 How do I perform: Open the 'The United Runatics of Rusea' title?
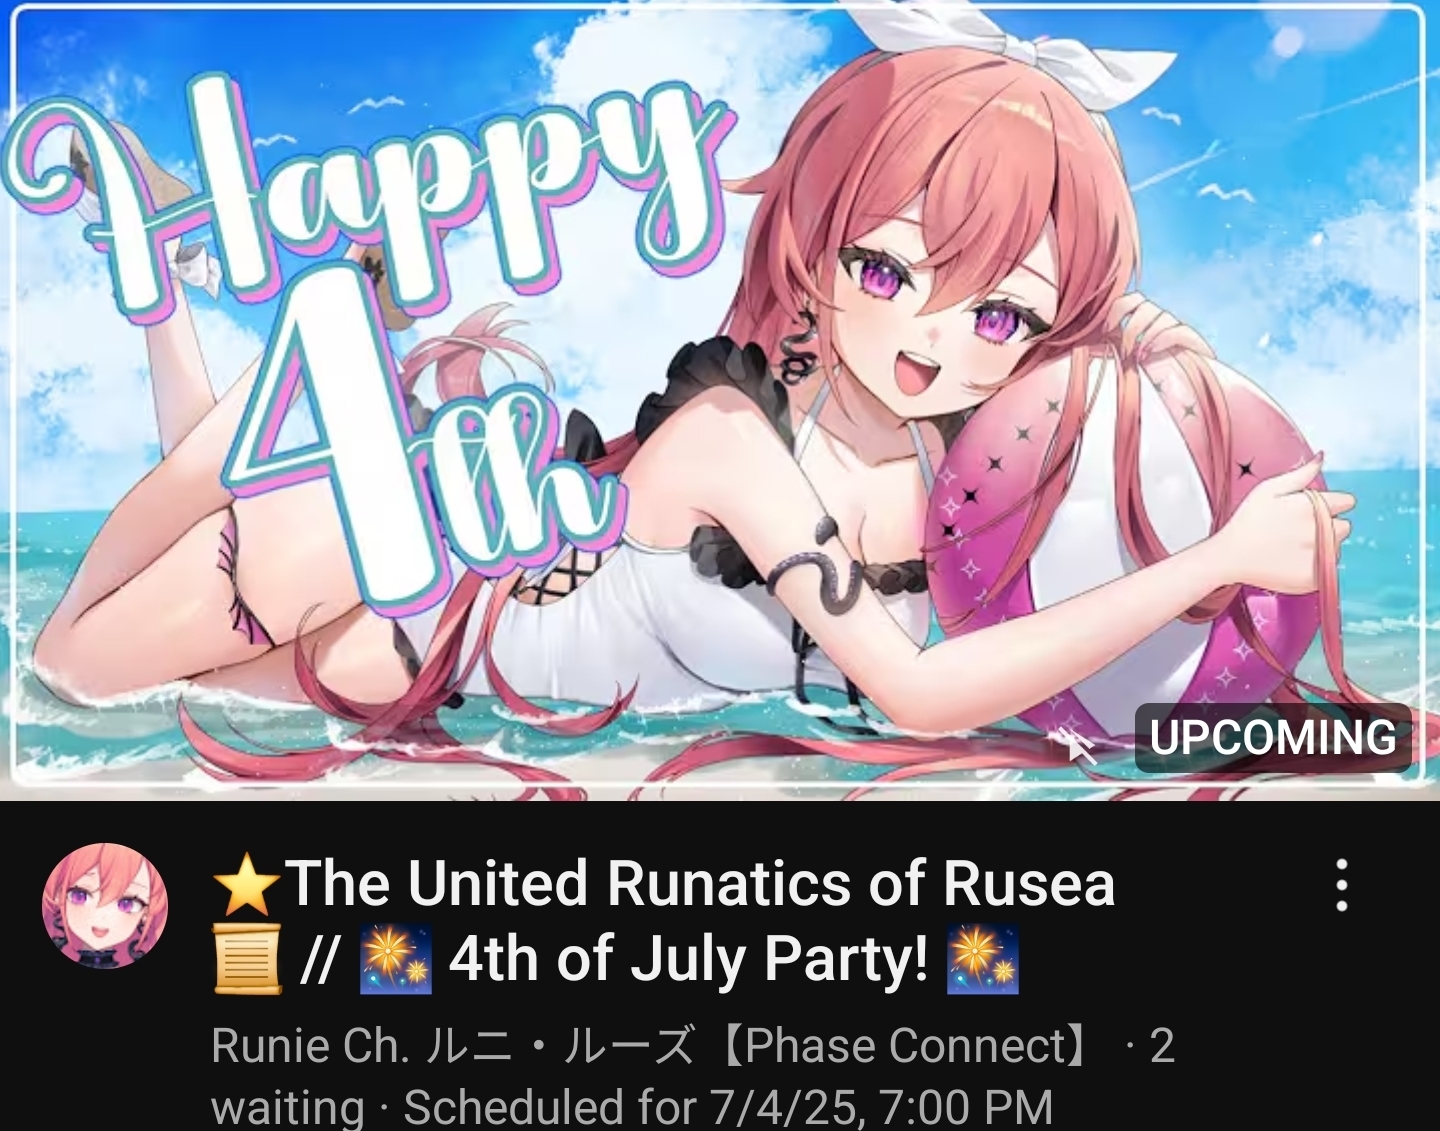(x=700, y=885)
